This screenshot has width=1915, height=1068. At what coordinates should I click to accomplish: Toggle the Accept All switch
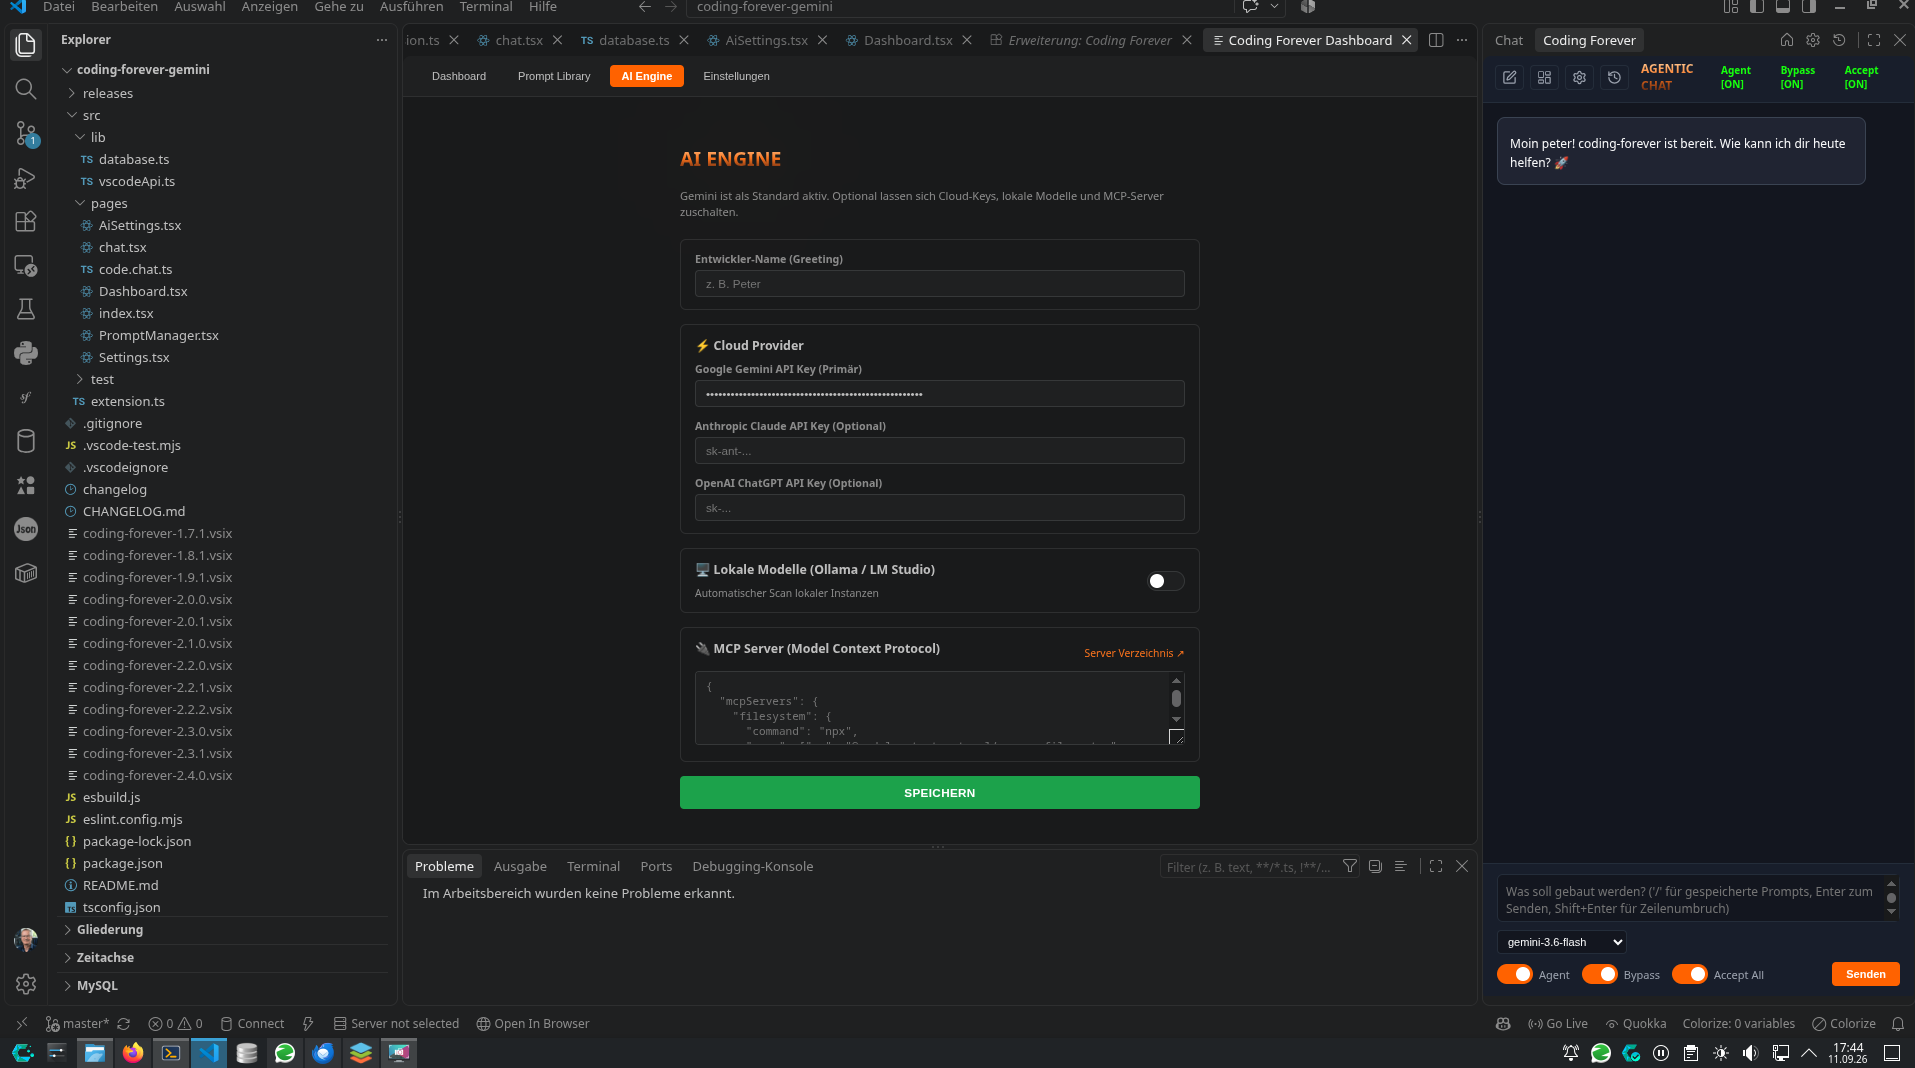pyautogui.click(x=1689, y=974)
